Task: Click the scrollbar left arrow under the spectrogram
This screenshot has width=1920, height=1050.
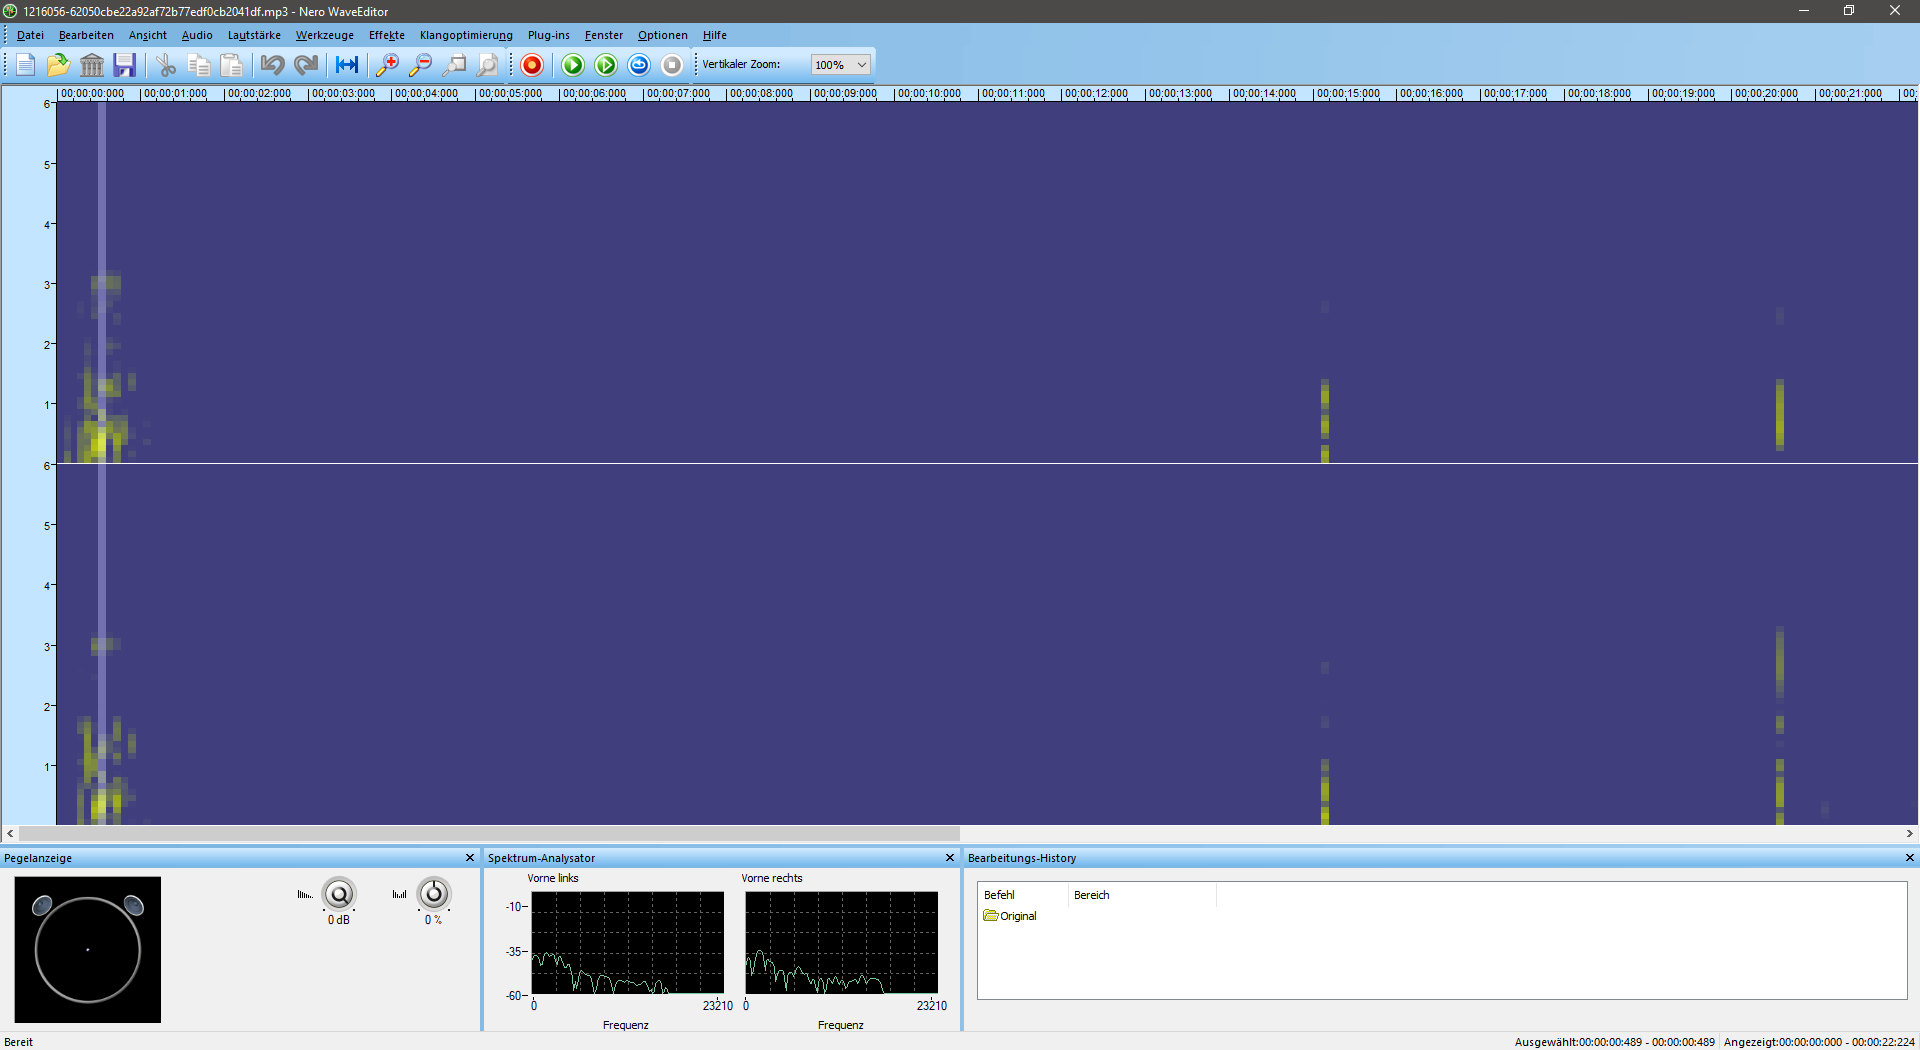Action: pyautogui.click(x=10, y=834)
